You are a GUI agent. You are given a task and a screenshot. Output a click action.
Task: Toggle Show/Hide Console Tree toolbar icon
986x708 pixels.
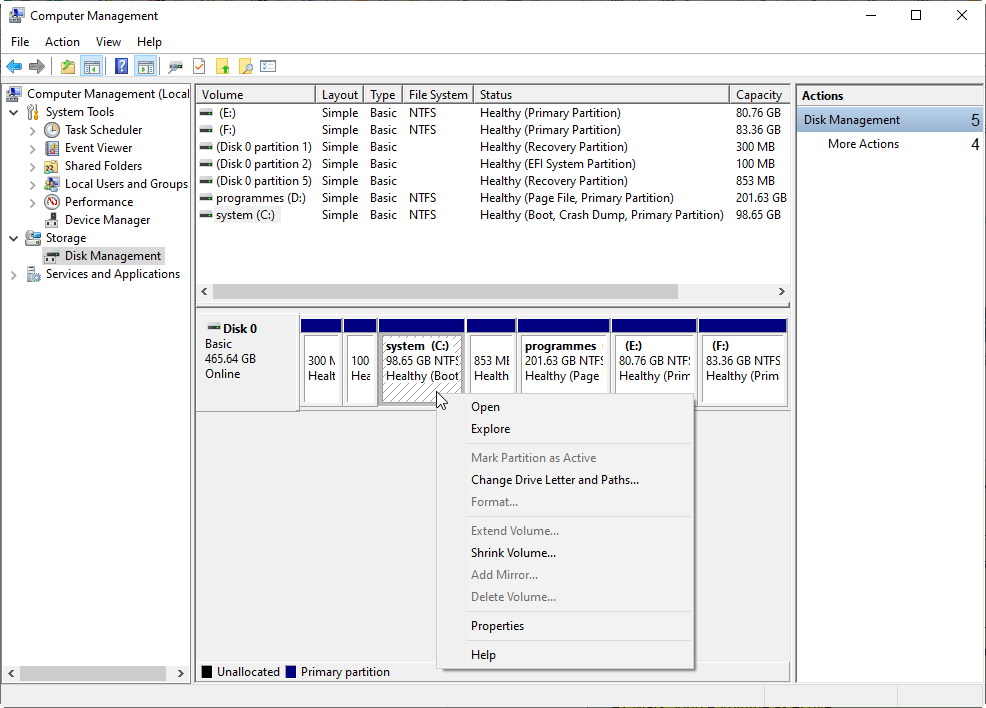click(x=92, y=66)
